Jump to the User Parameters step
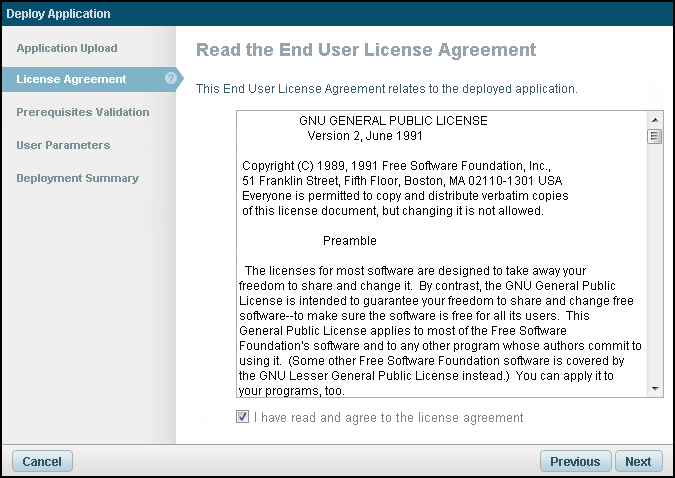 coord(63,145)
